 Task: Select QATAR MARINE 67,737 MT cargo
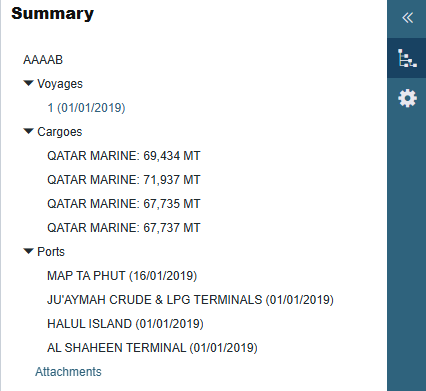tap(124, 228)
